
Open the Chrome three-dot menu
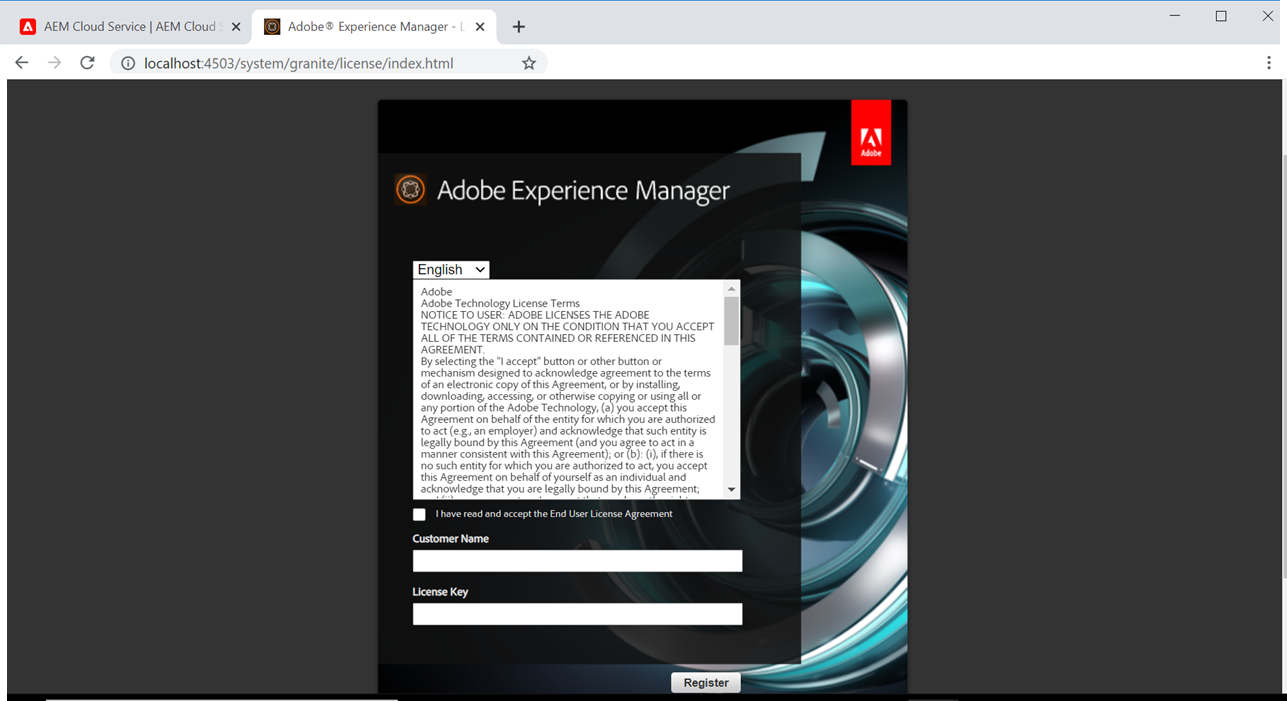1269,63
